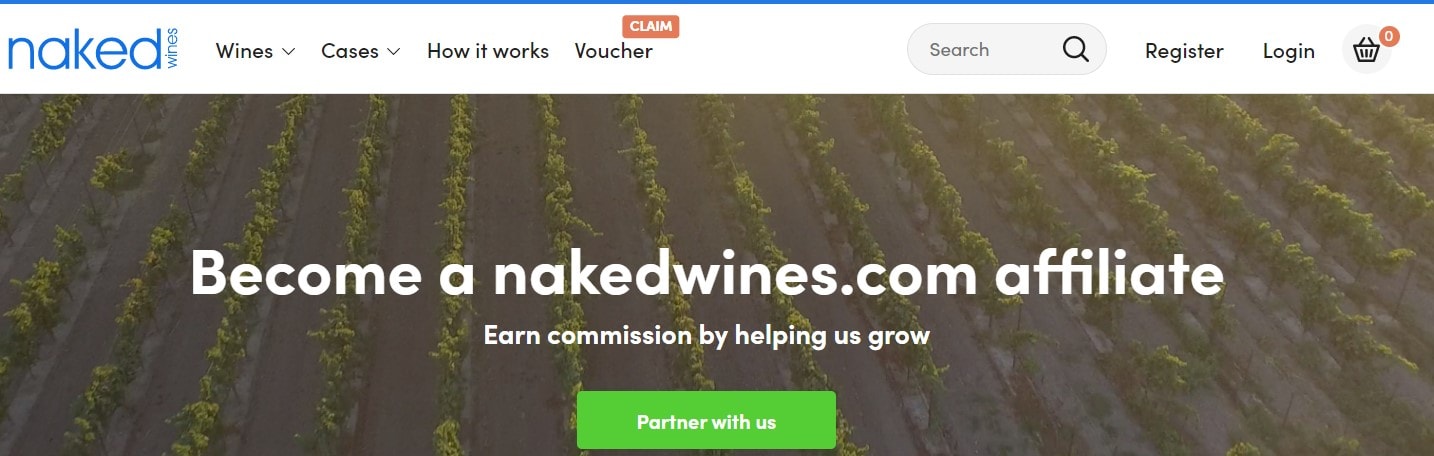Open the Register link
The width and height of the screenshot is (1434, 456).
click(x=1184, y=51)
